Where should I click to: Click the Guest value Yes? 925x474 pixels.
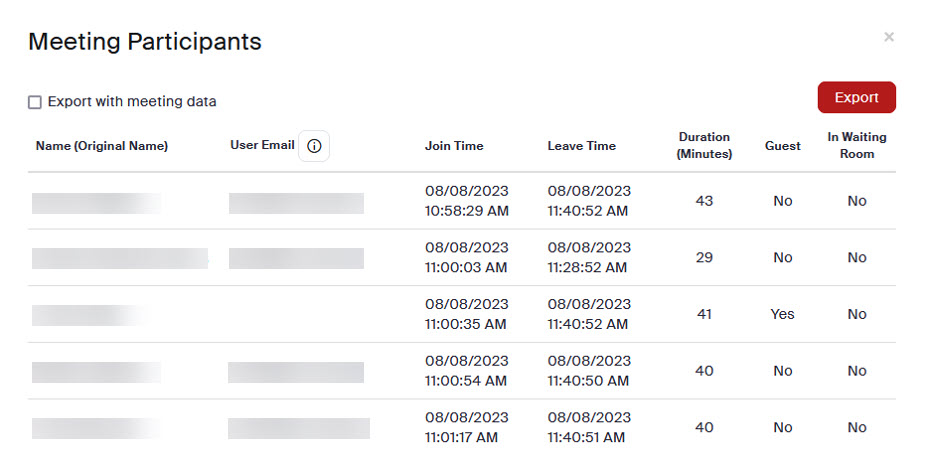pyautogui.click(x=782, y=314)
